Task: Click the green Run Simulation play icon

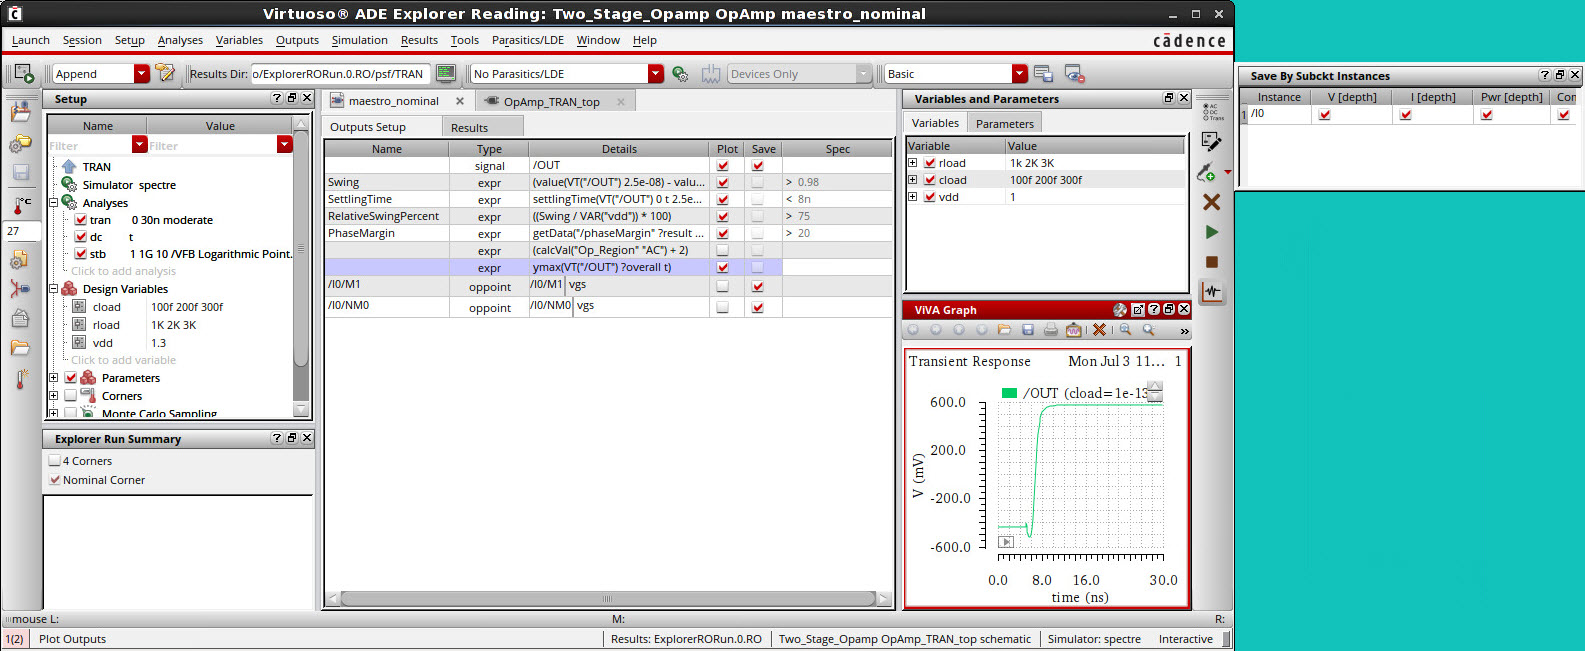Action: (1211, 232)
